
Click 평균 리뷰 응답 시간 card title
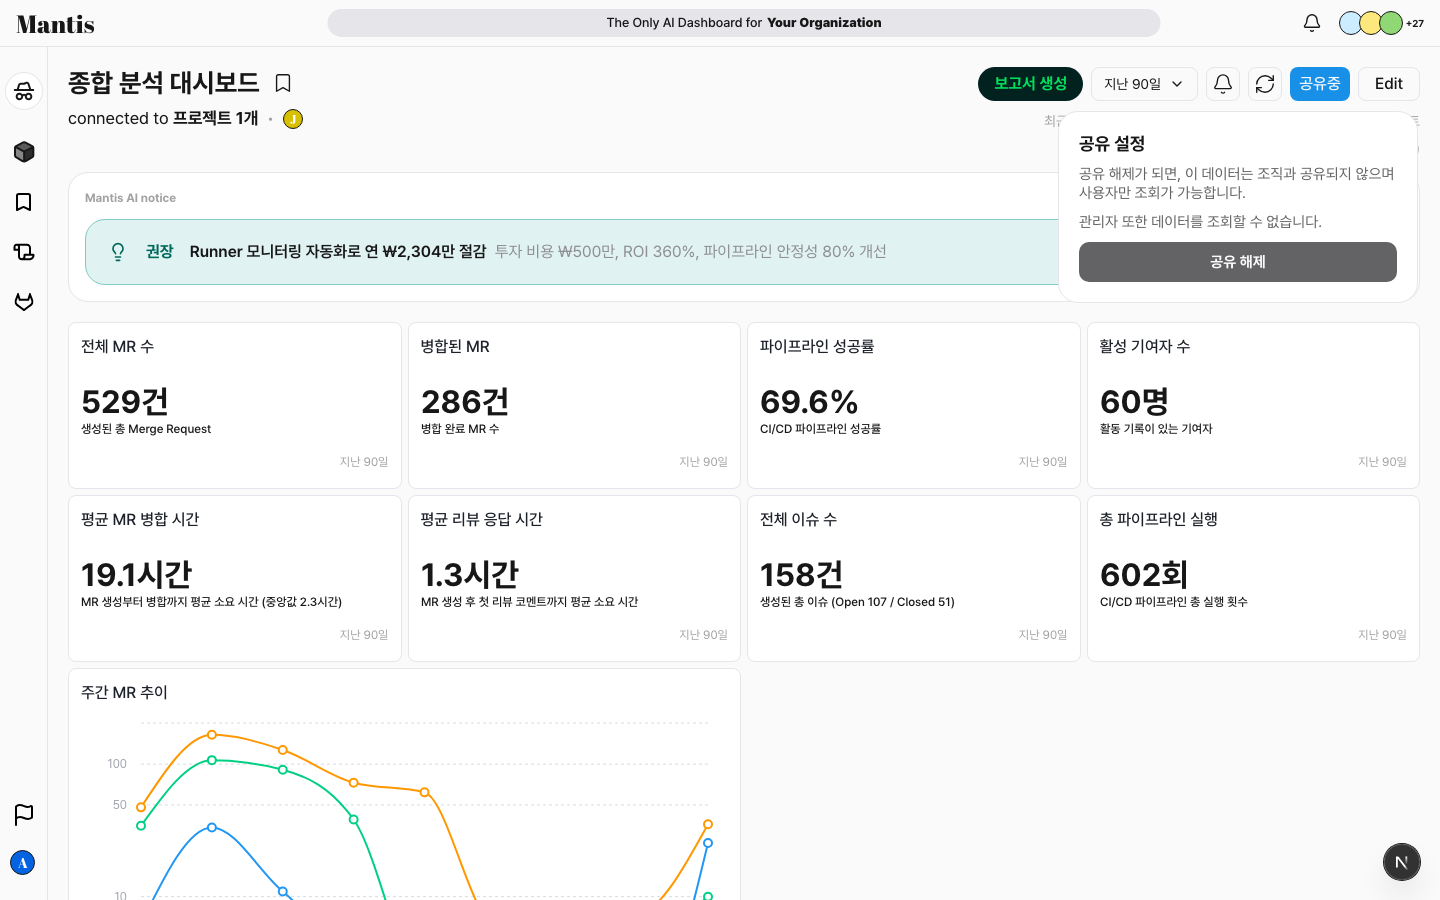click(482, 519)
